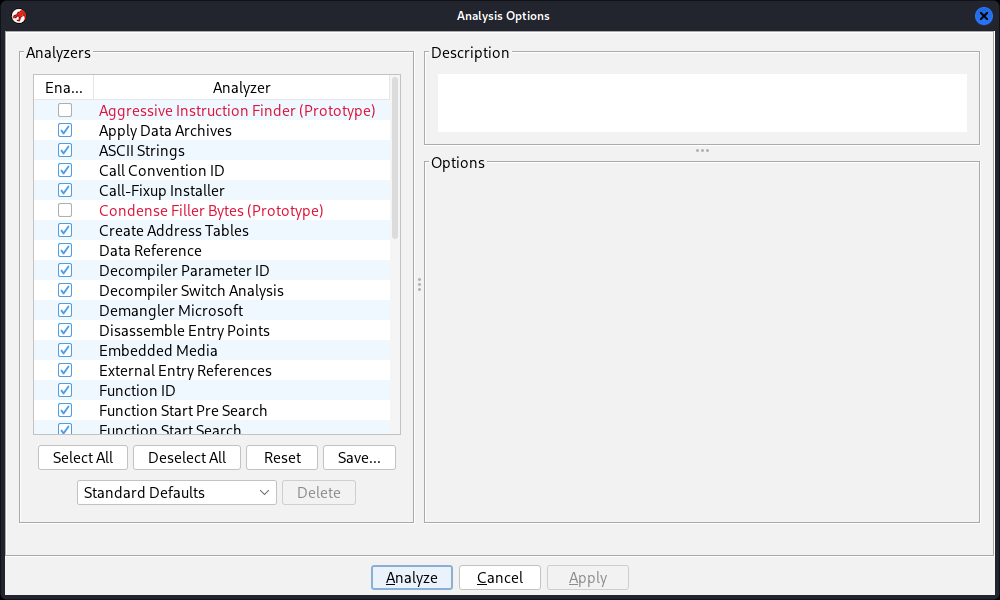Viewport: 1000px width, 600px height.
Task: Close the Analysis Options dialog
Action: point(983,16)
